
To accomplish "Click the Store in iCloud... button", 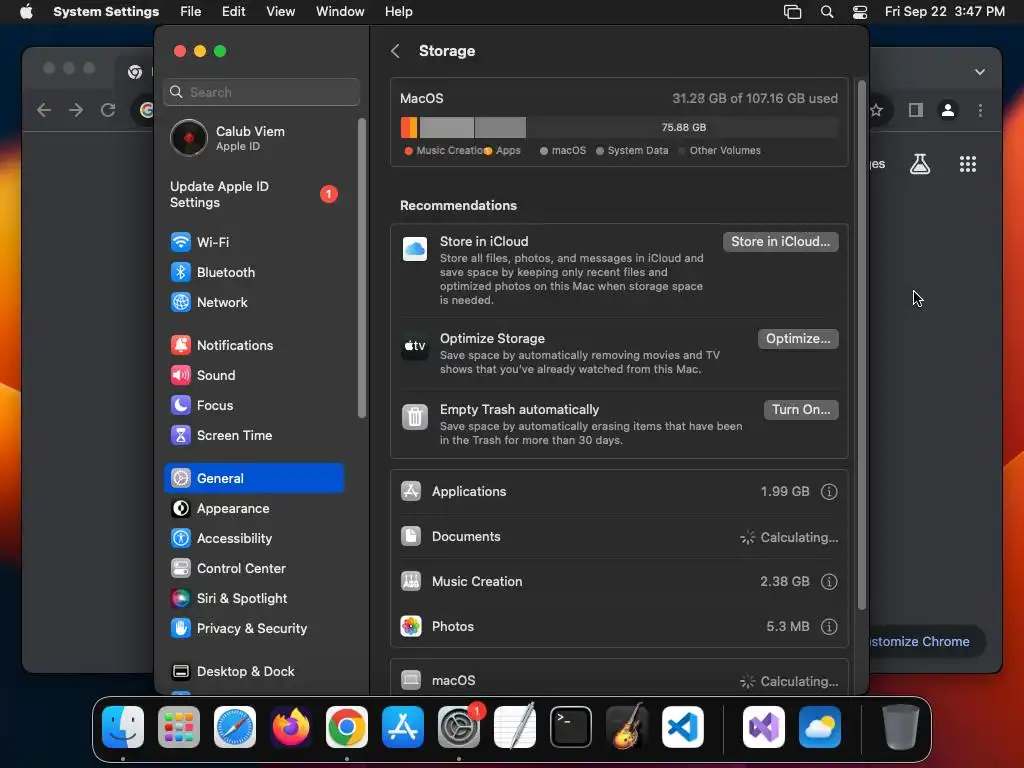I will tap(780, 242).
